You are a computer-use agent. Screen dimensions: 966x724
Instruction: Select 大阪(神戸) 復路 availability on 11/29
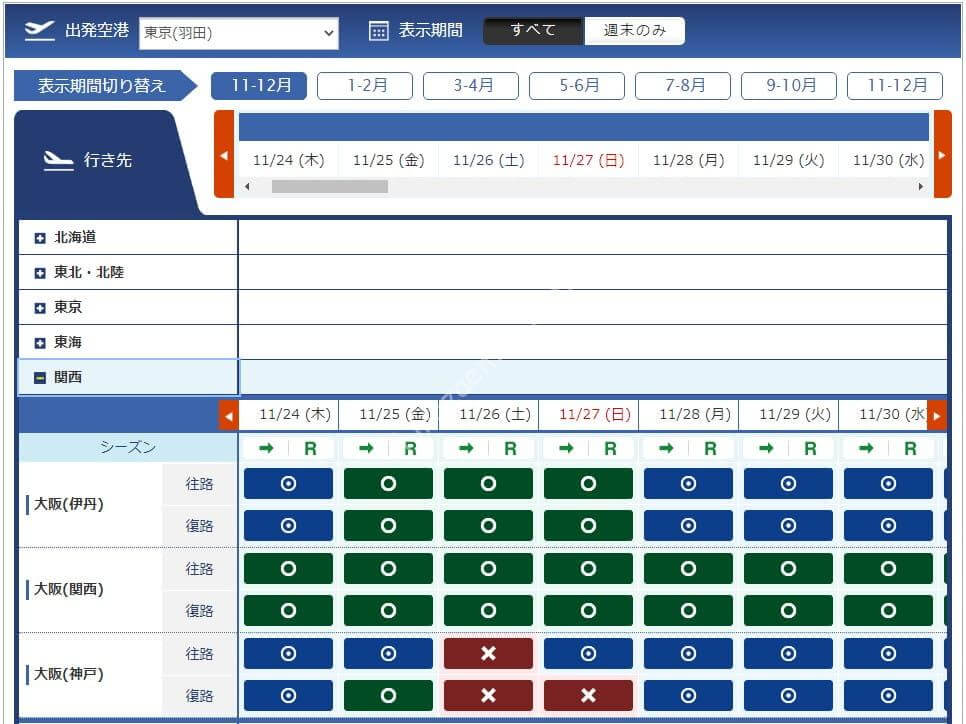coord(789,696)
